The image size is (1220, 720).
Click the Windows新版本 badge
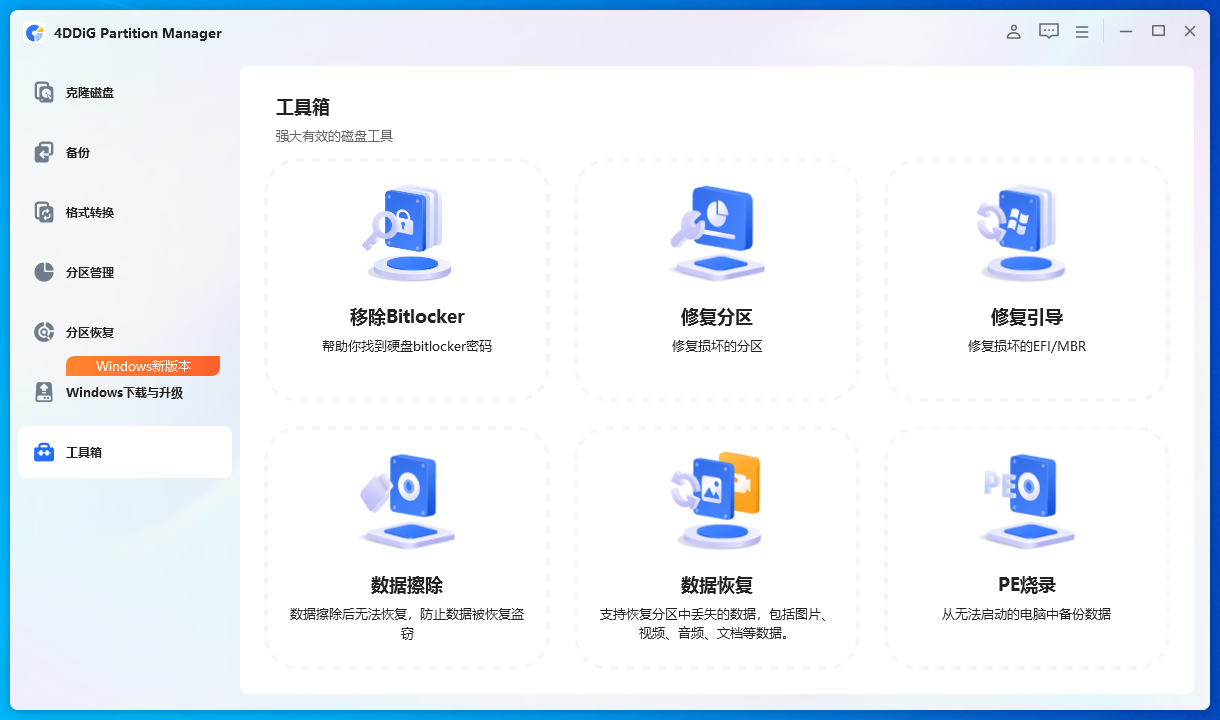pos(143,366)
